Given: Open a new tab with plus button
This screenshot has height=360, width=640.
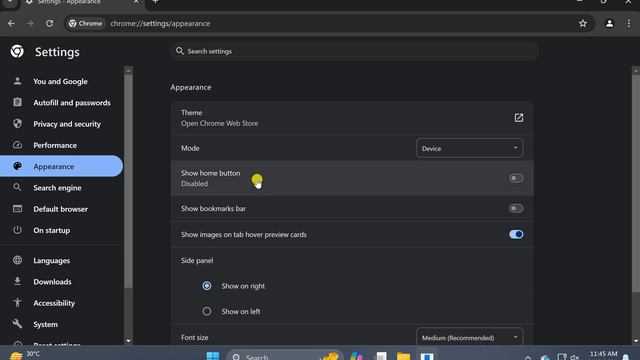Looking at the screenshot, I should pos(156,2).
